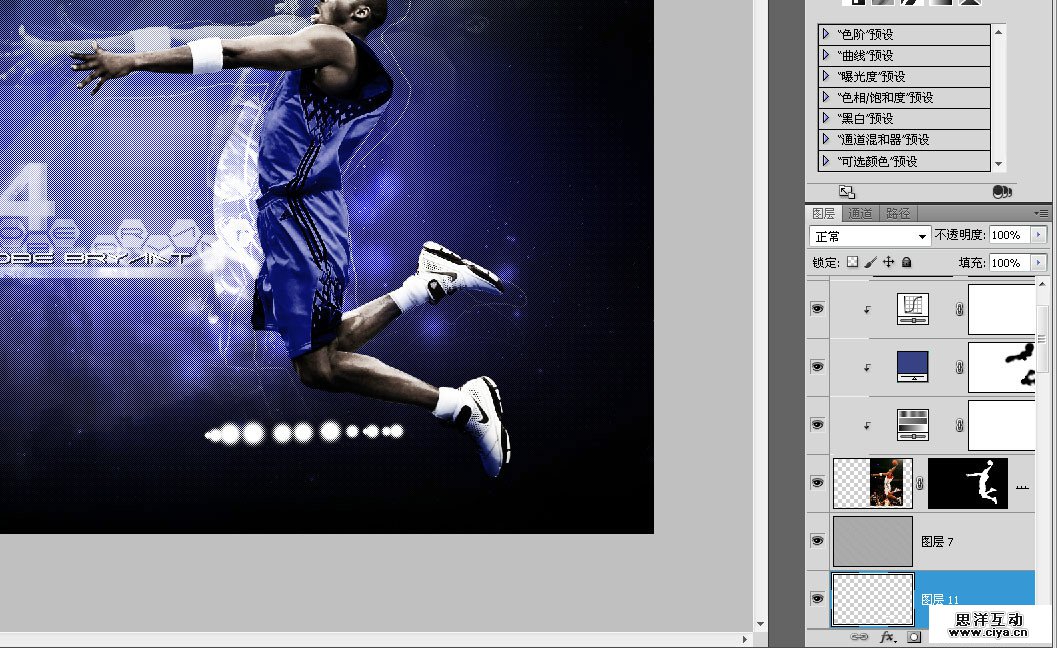Click the lock image pixels brush icon

(x=870, y=262)
